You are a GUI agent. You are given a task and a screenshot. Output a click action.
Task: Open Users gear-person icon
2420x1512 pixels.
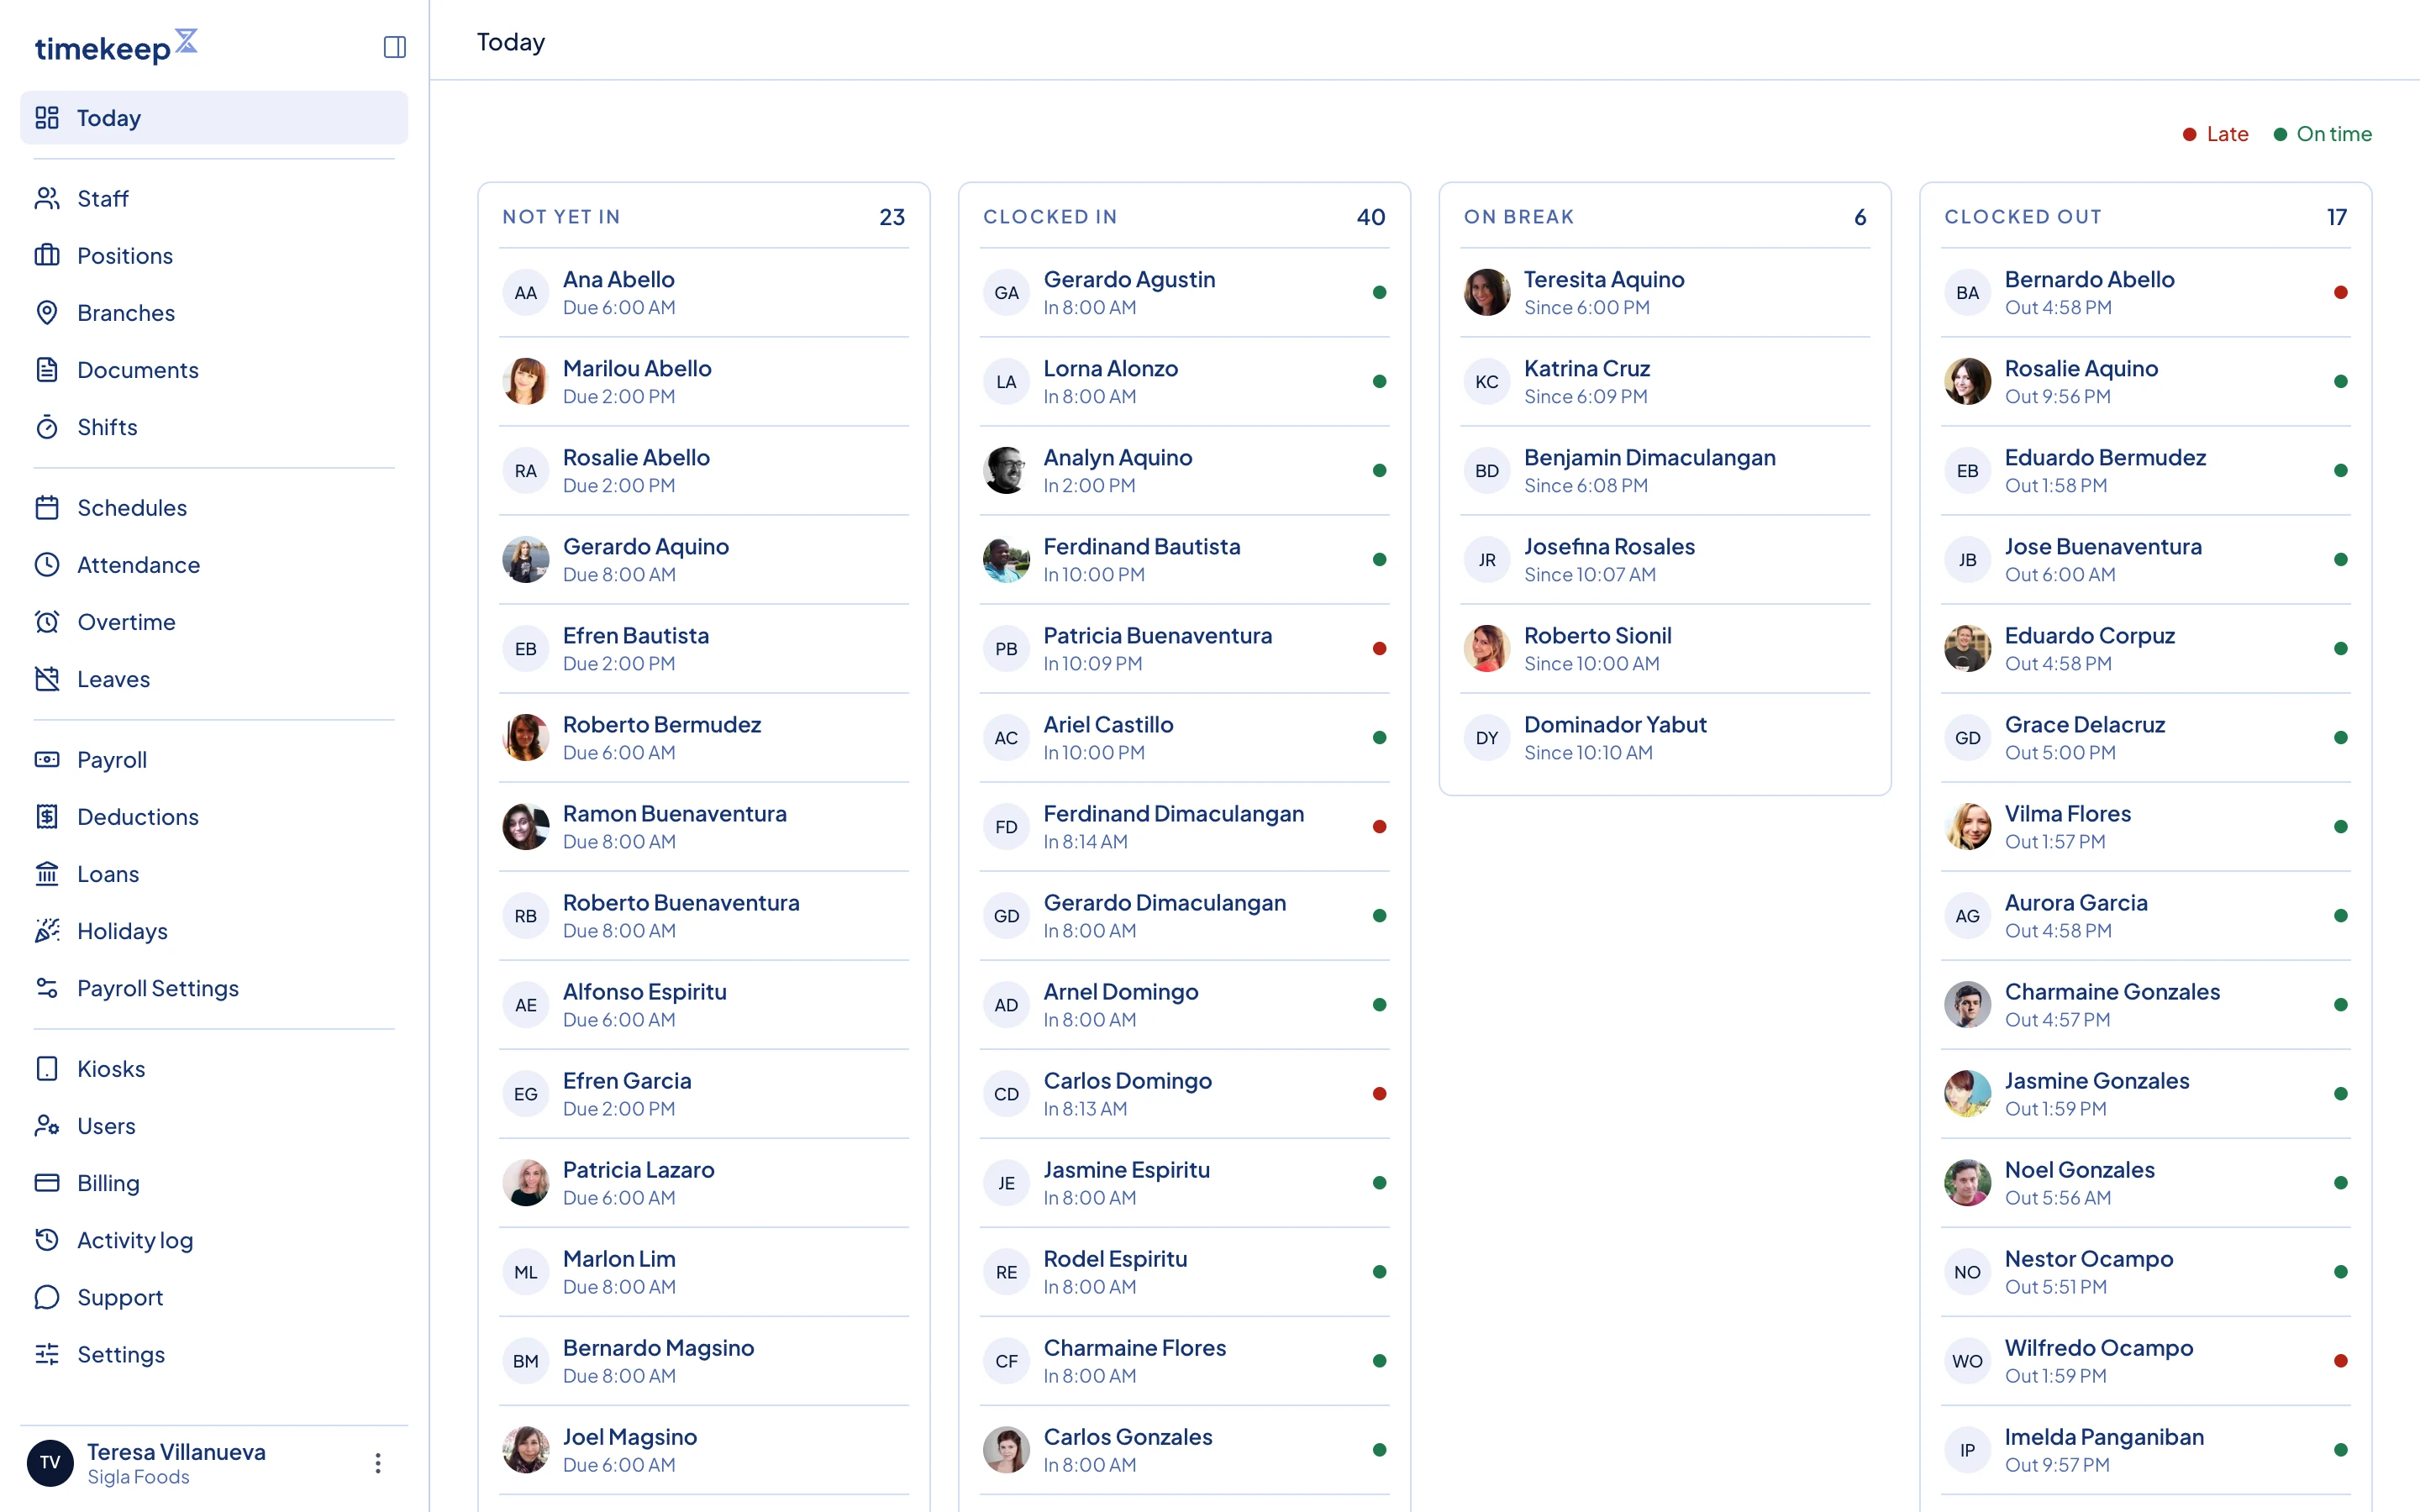[x=47, y=1125]
